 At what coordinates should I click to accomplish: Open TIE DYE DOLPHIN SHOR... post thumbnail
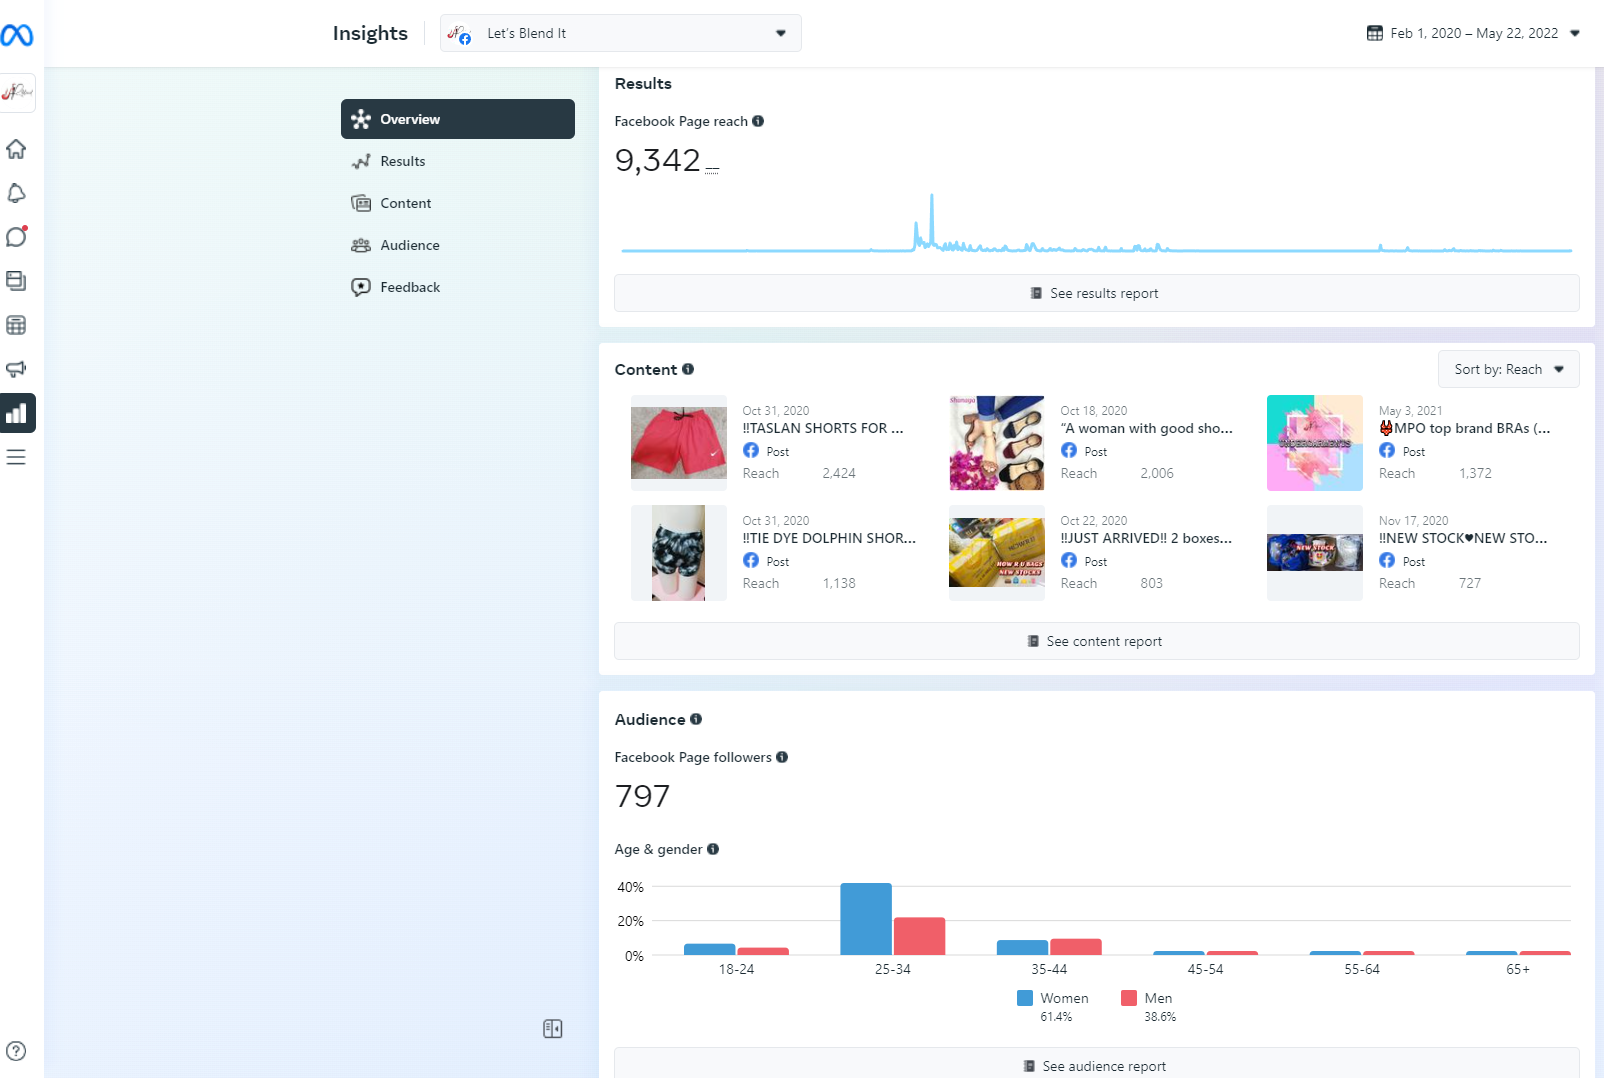tap(679, 553)
